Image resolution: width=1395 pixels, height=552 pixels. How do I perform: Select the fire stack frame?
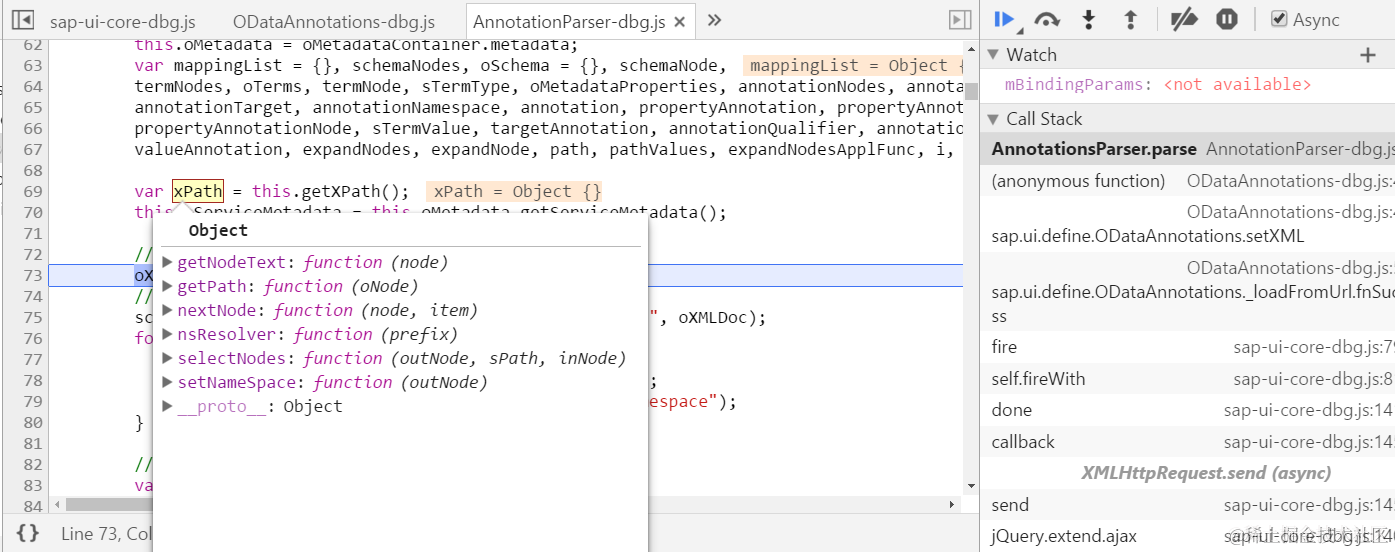coord(1187,347)
